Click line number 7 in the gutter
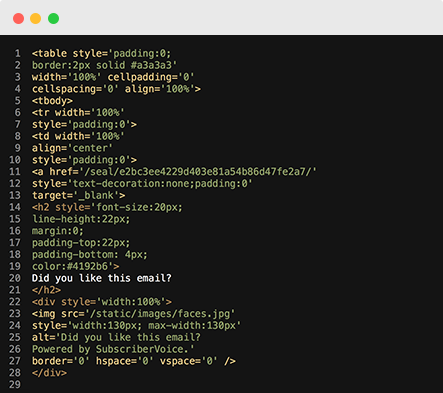Screen dimensions: 443x393 (x=17, y=124)
